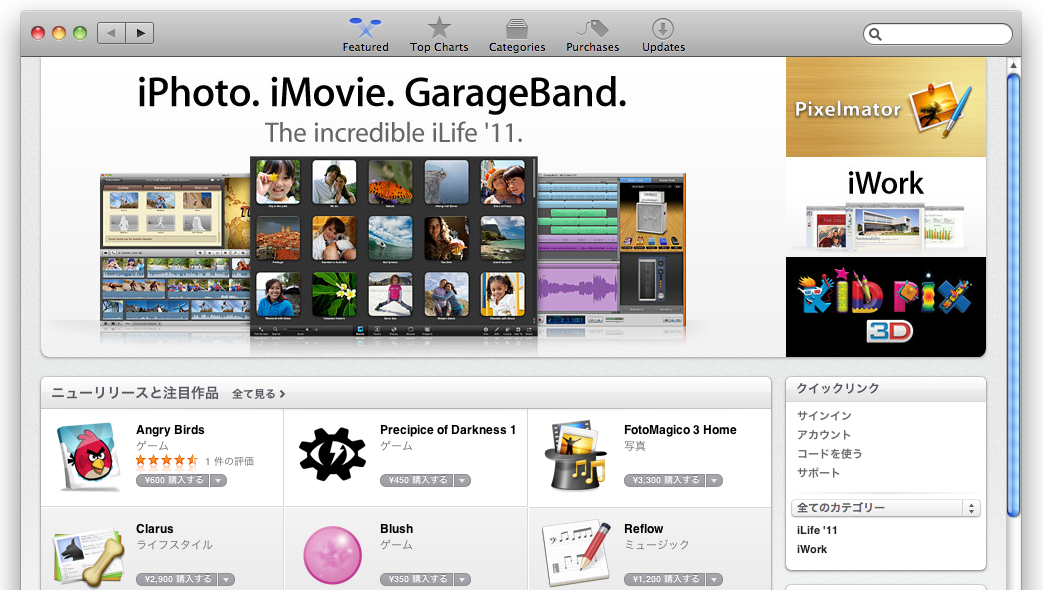1043x590 pixels.
Task: Click the magnifying glass search icon
Action: pyautogui.click(x=875, y=34)
